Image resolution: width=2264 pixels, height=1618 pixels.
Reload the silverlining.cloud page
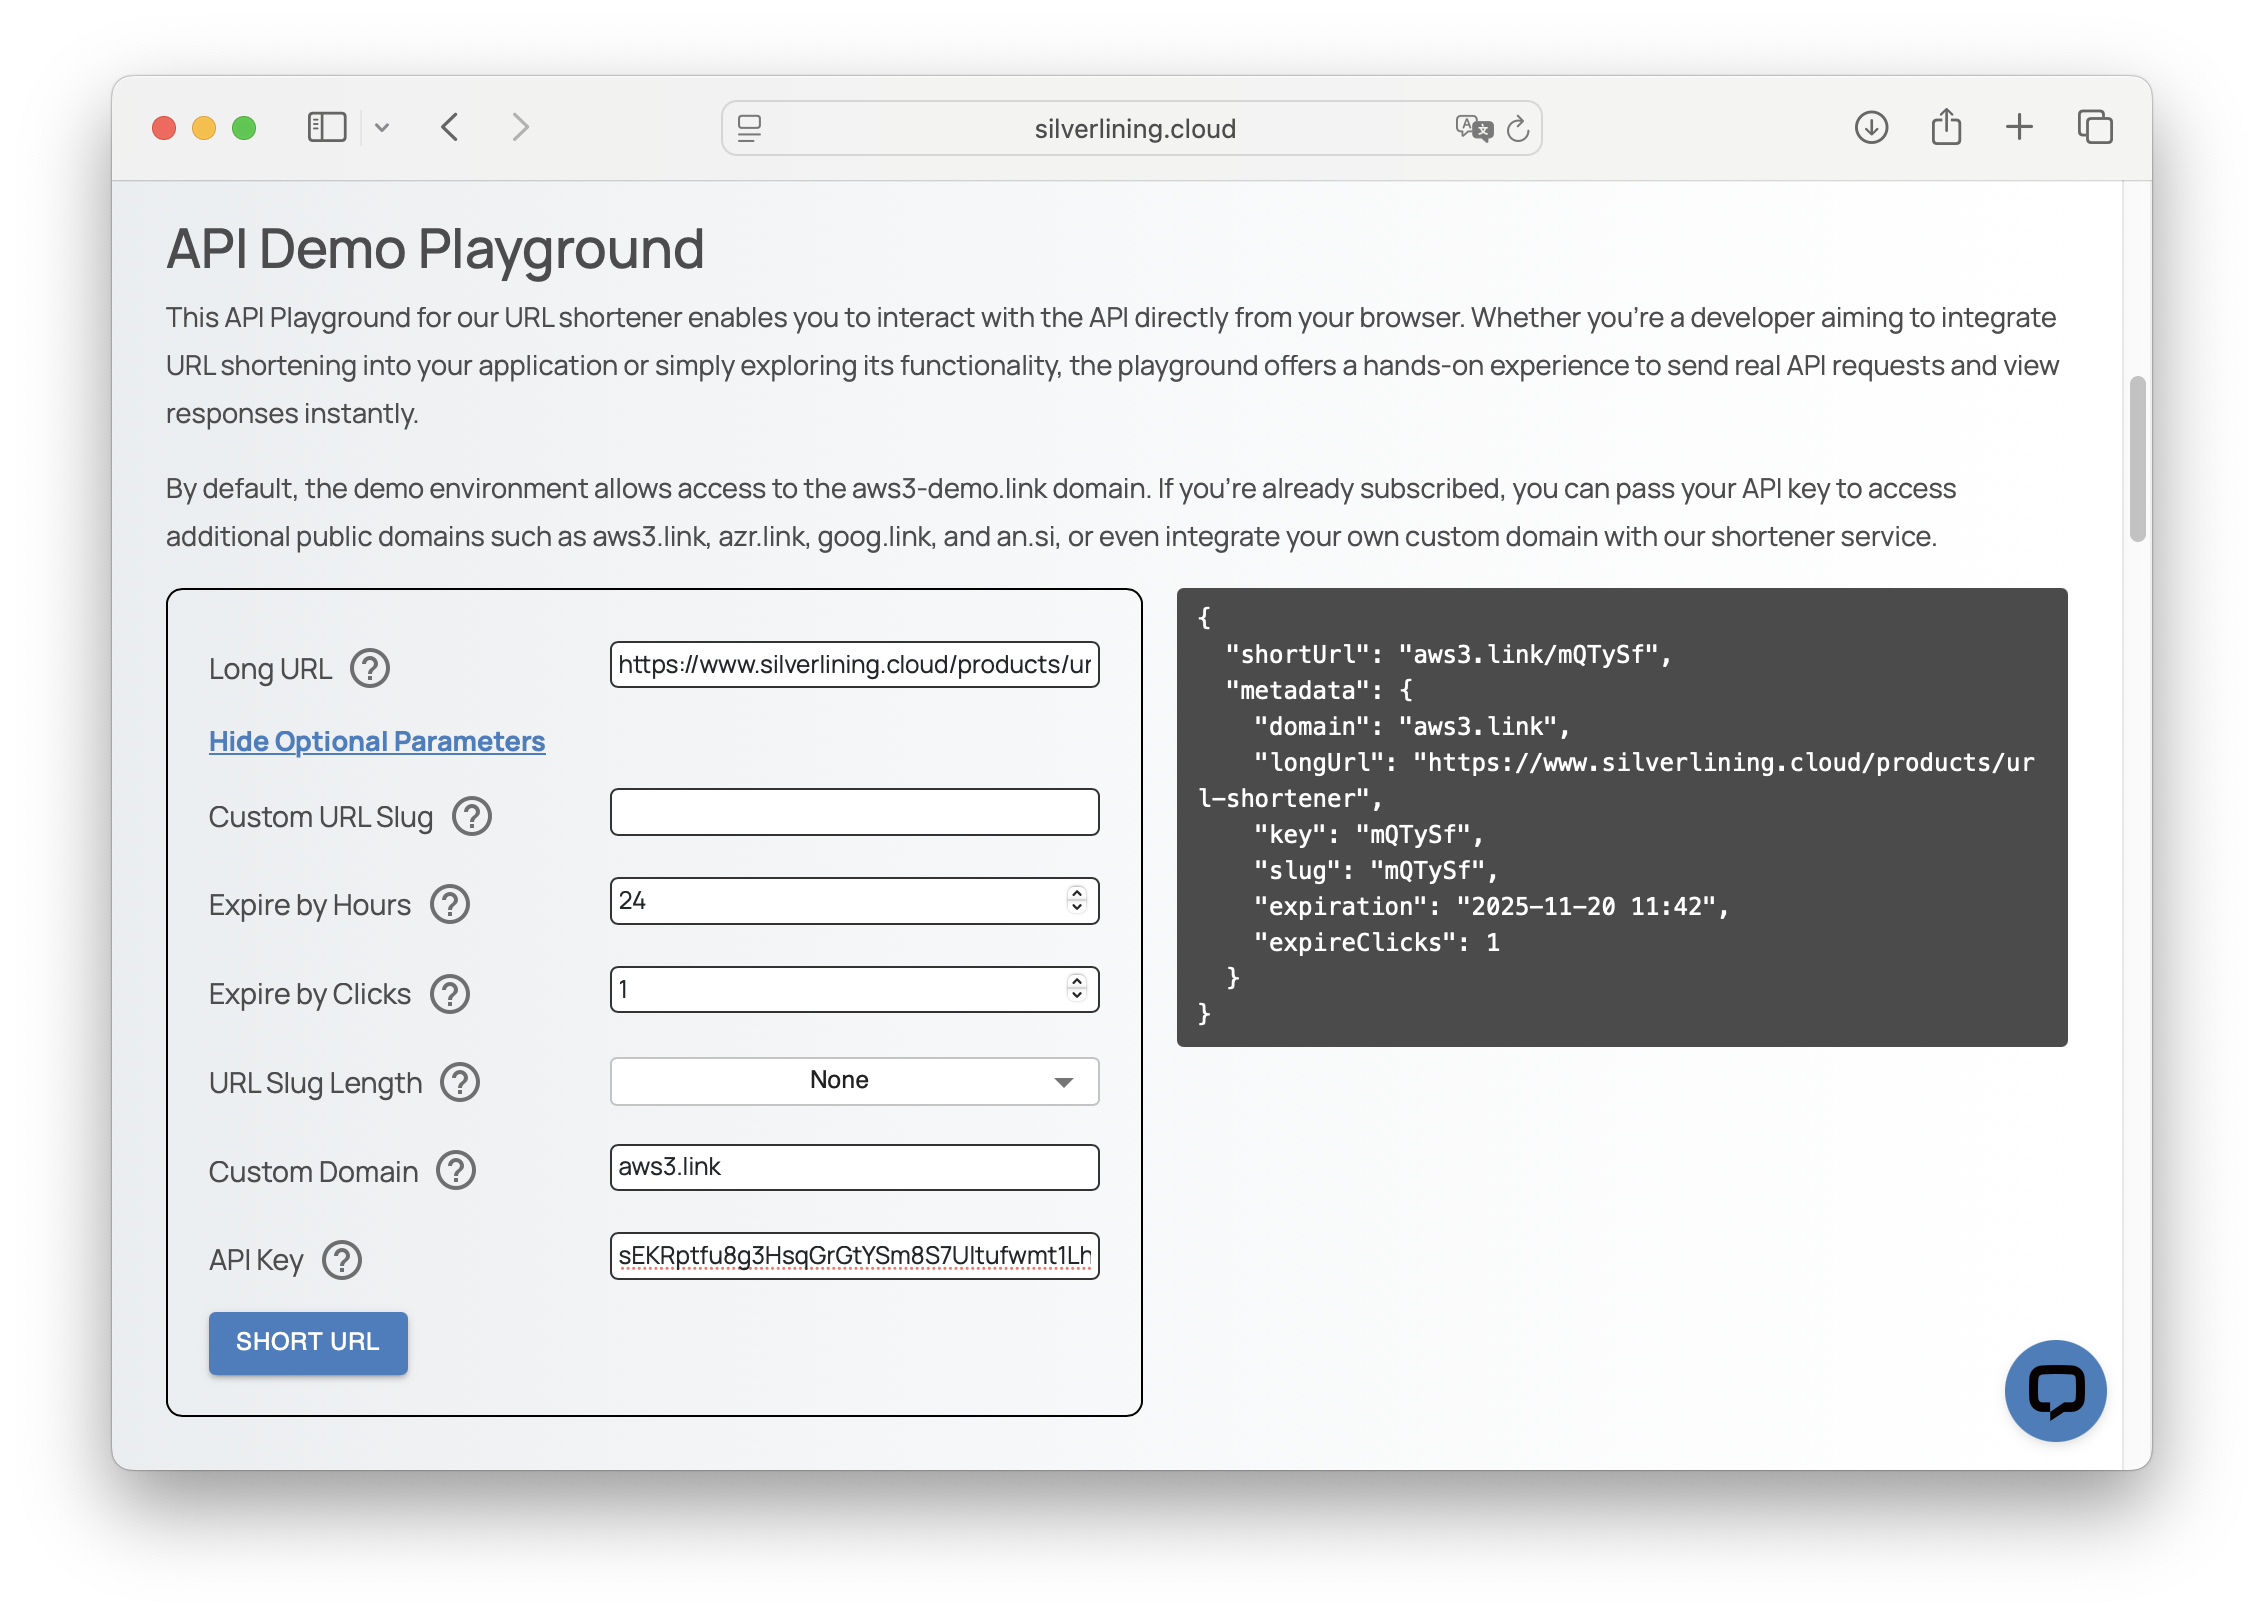1518,128
